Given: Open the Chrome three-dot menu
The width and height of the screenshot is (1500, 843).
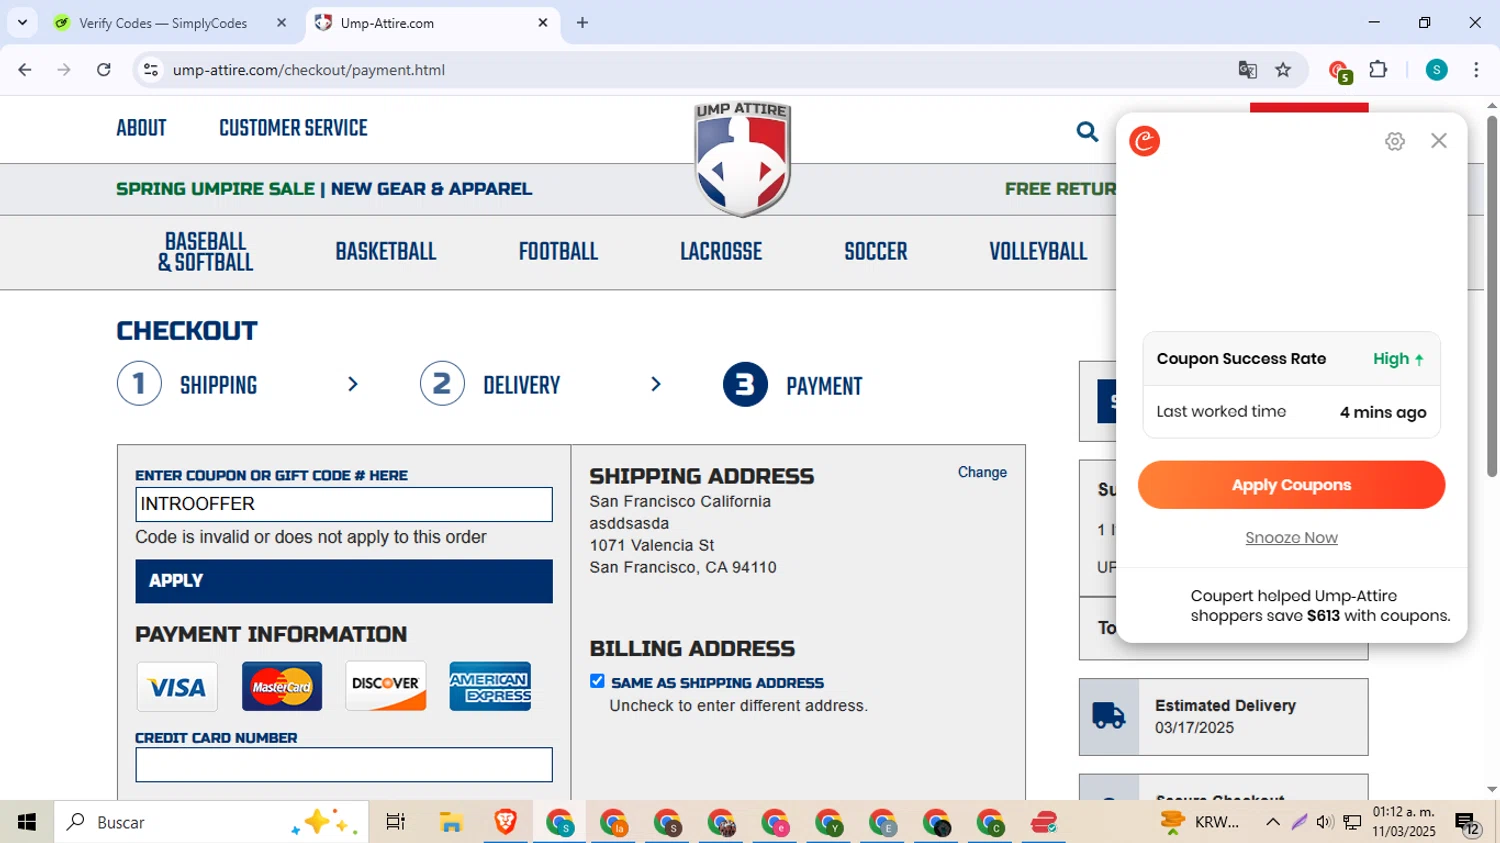Looking at the screenshot, I should [x=1476, y=70].
